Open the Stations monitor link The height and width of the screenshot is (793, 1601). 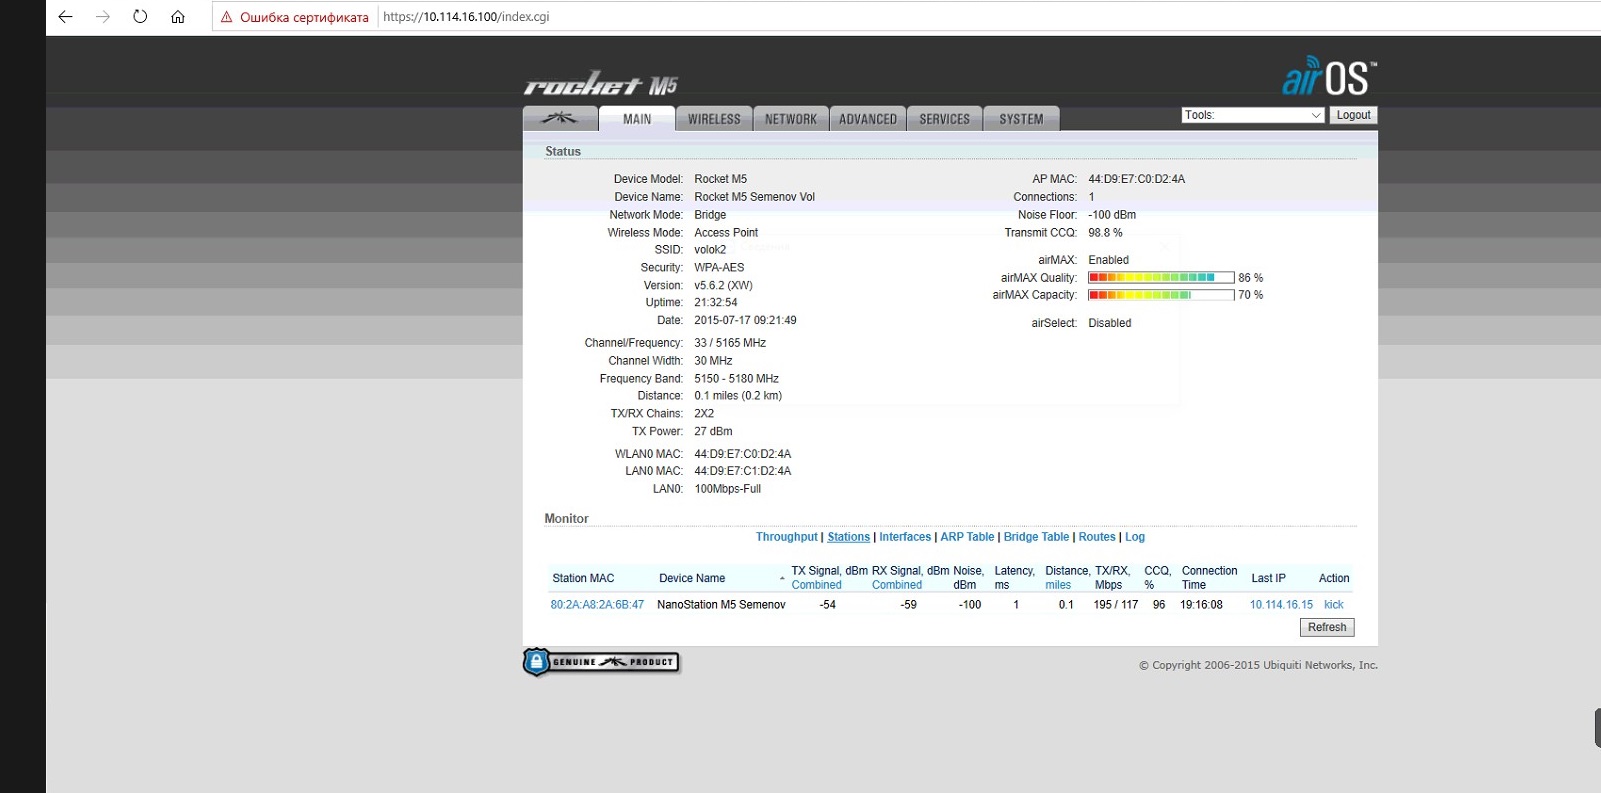pos(848,537)
